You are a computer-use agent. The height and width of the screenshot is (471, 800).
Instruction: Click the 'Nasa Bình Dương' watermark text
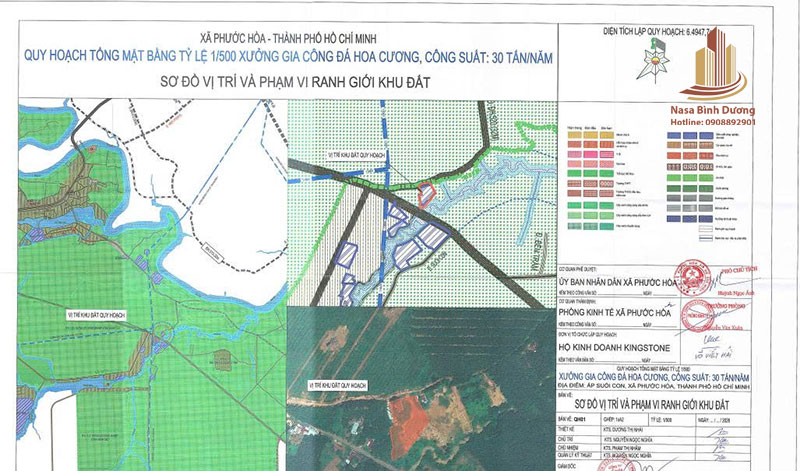(712, 110)
